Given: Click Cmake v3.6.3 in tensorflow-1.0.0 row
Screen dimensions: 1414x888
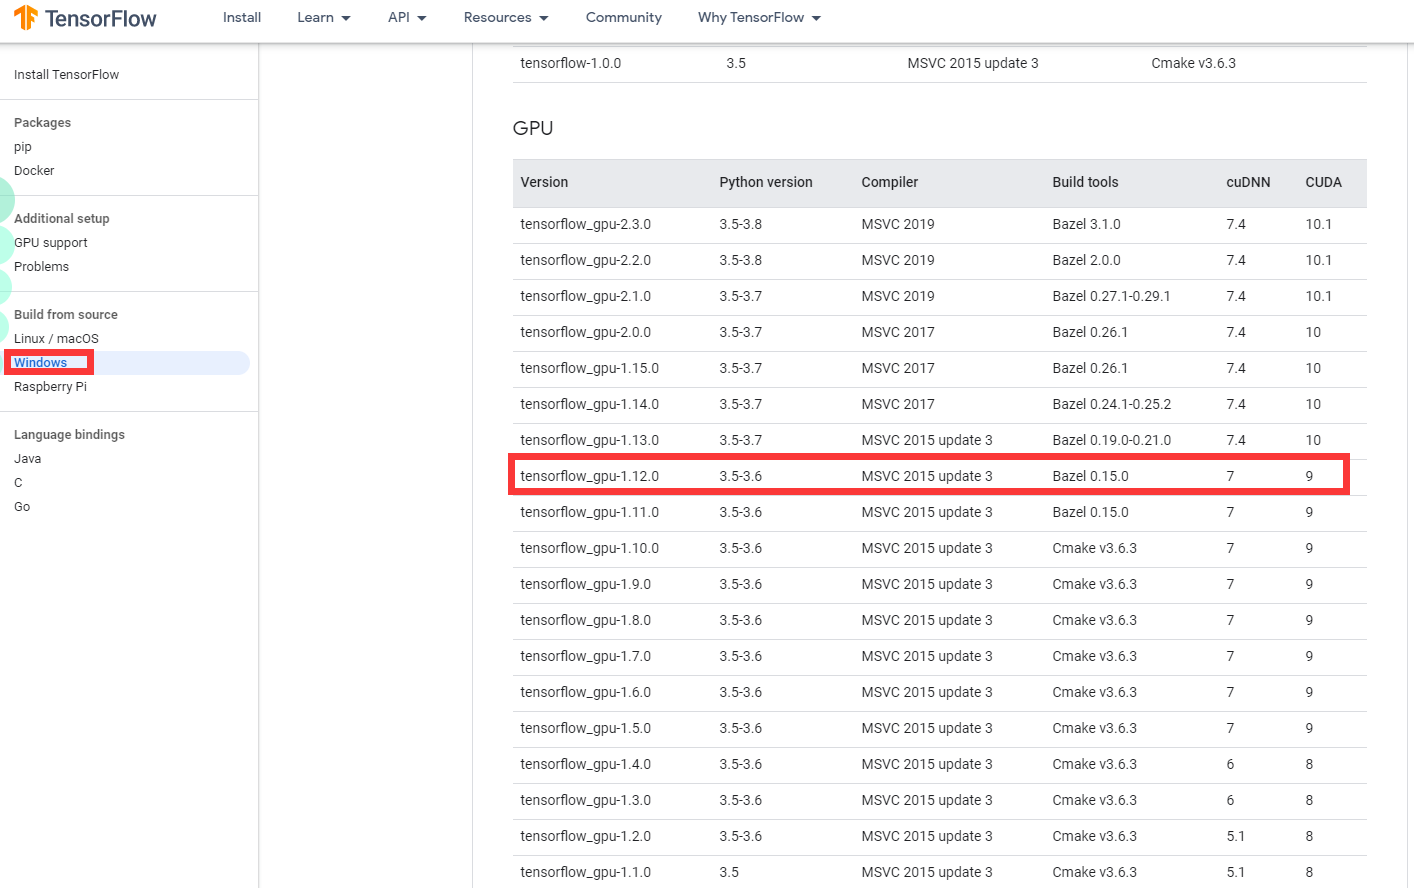Looking at the screenshot, I should tap(1193, 63).
